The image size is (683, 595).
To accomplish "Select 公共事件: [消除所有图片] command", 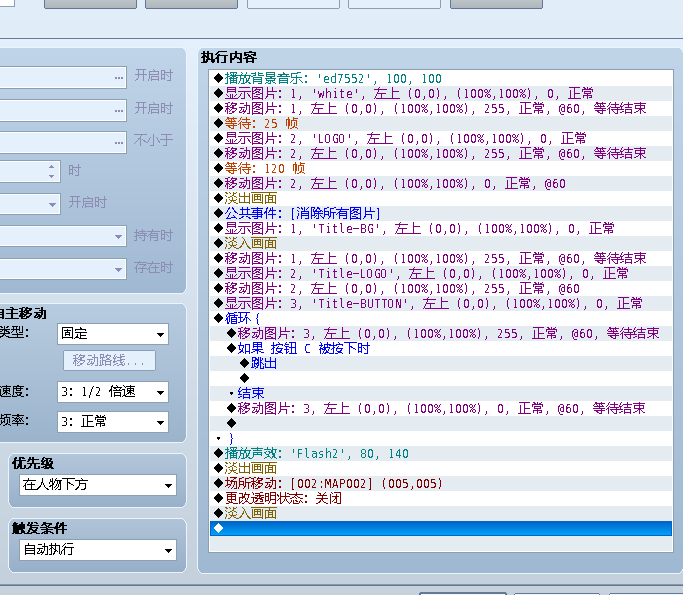I will (x=441, y=213).
